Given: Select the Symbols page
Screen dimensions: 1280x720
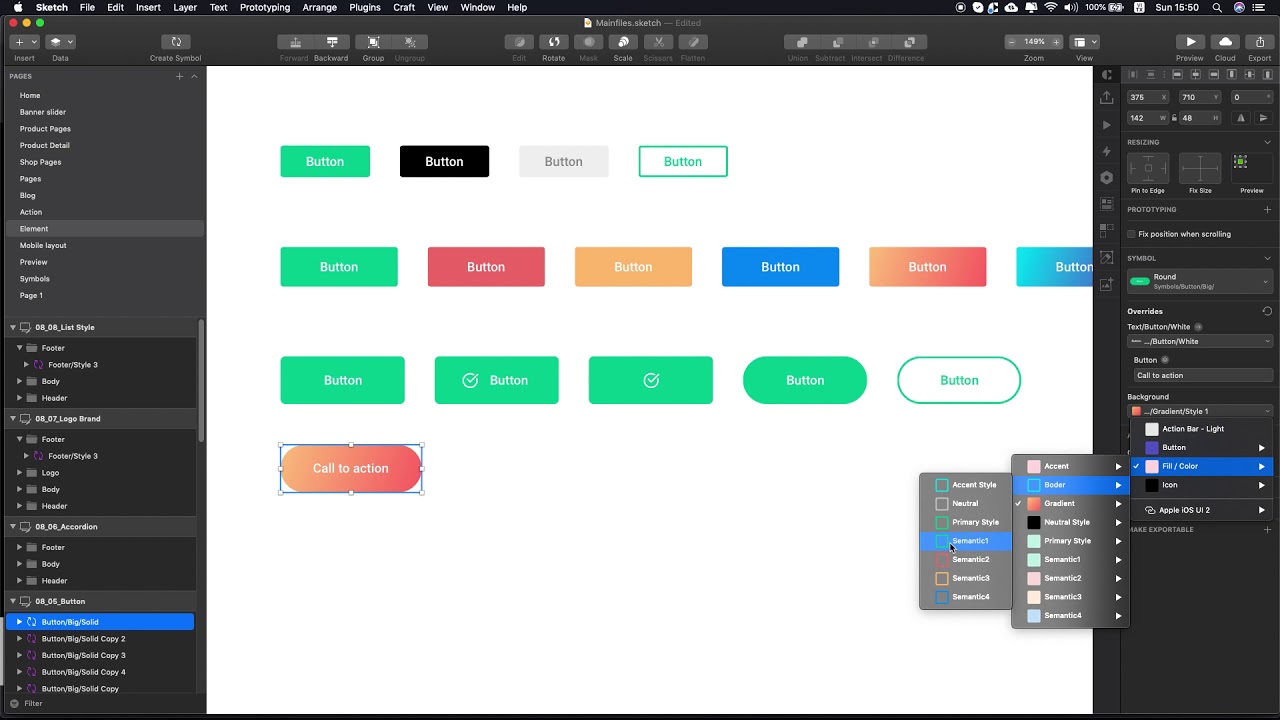Looking at the screenshot, I should (35, 279).
